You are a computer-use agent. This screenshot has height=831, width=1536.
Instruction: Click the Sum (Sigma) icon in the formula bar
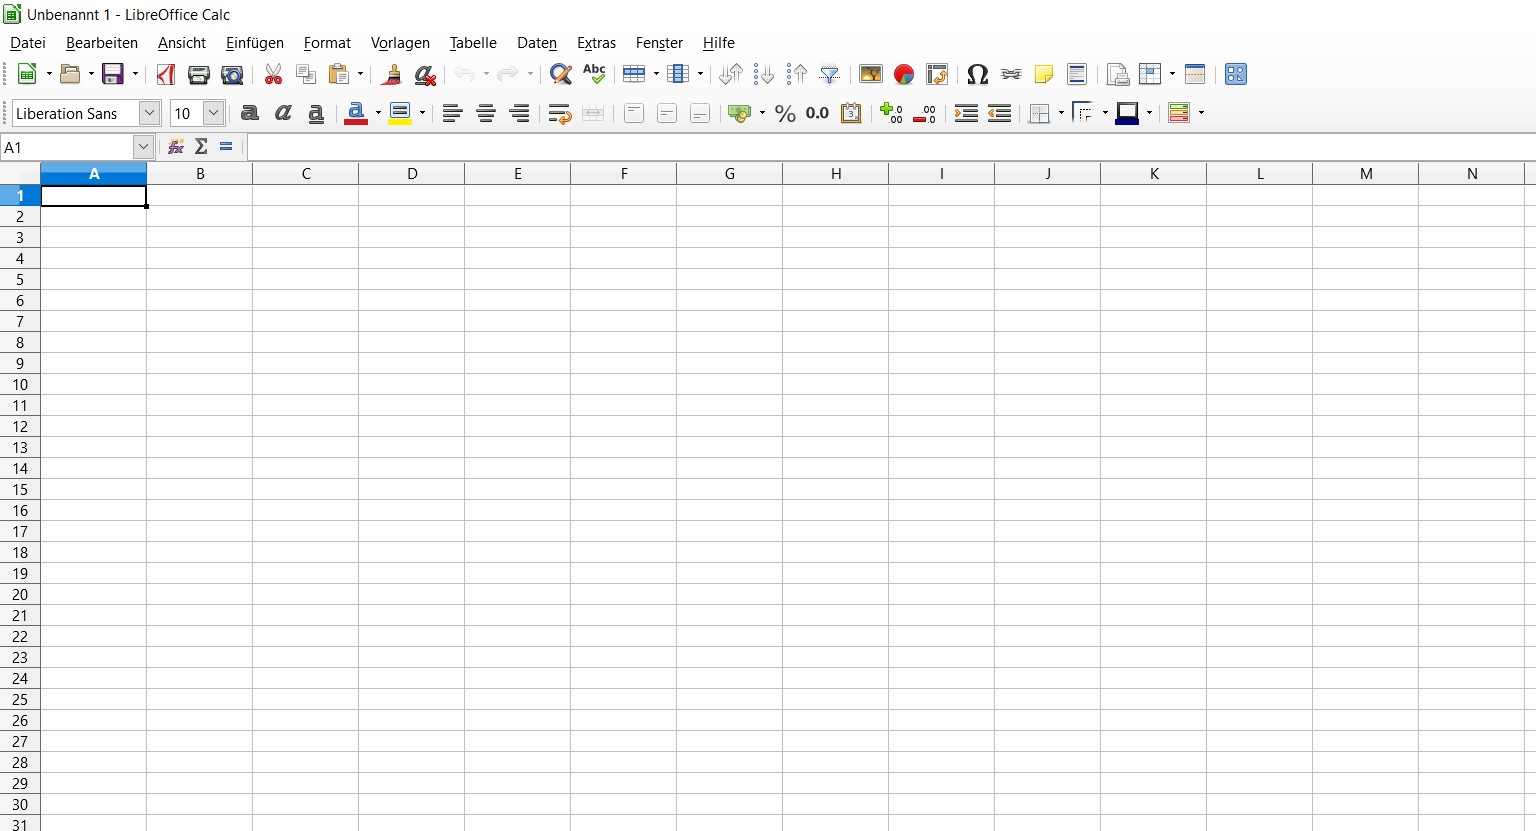(x=201, y=147)
